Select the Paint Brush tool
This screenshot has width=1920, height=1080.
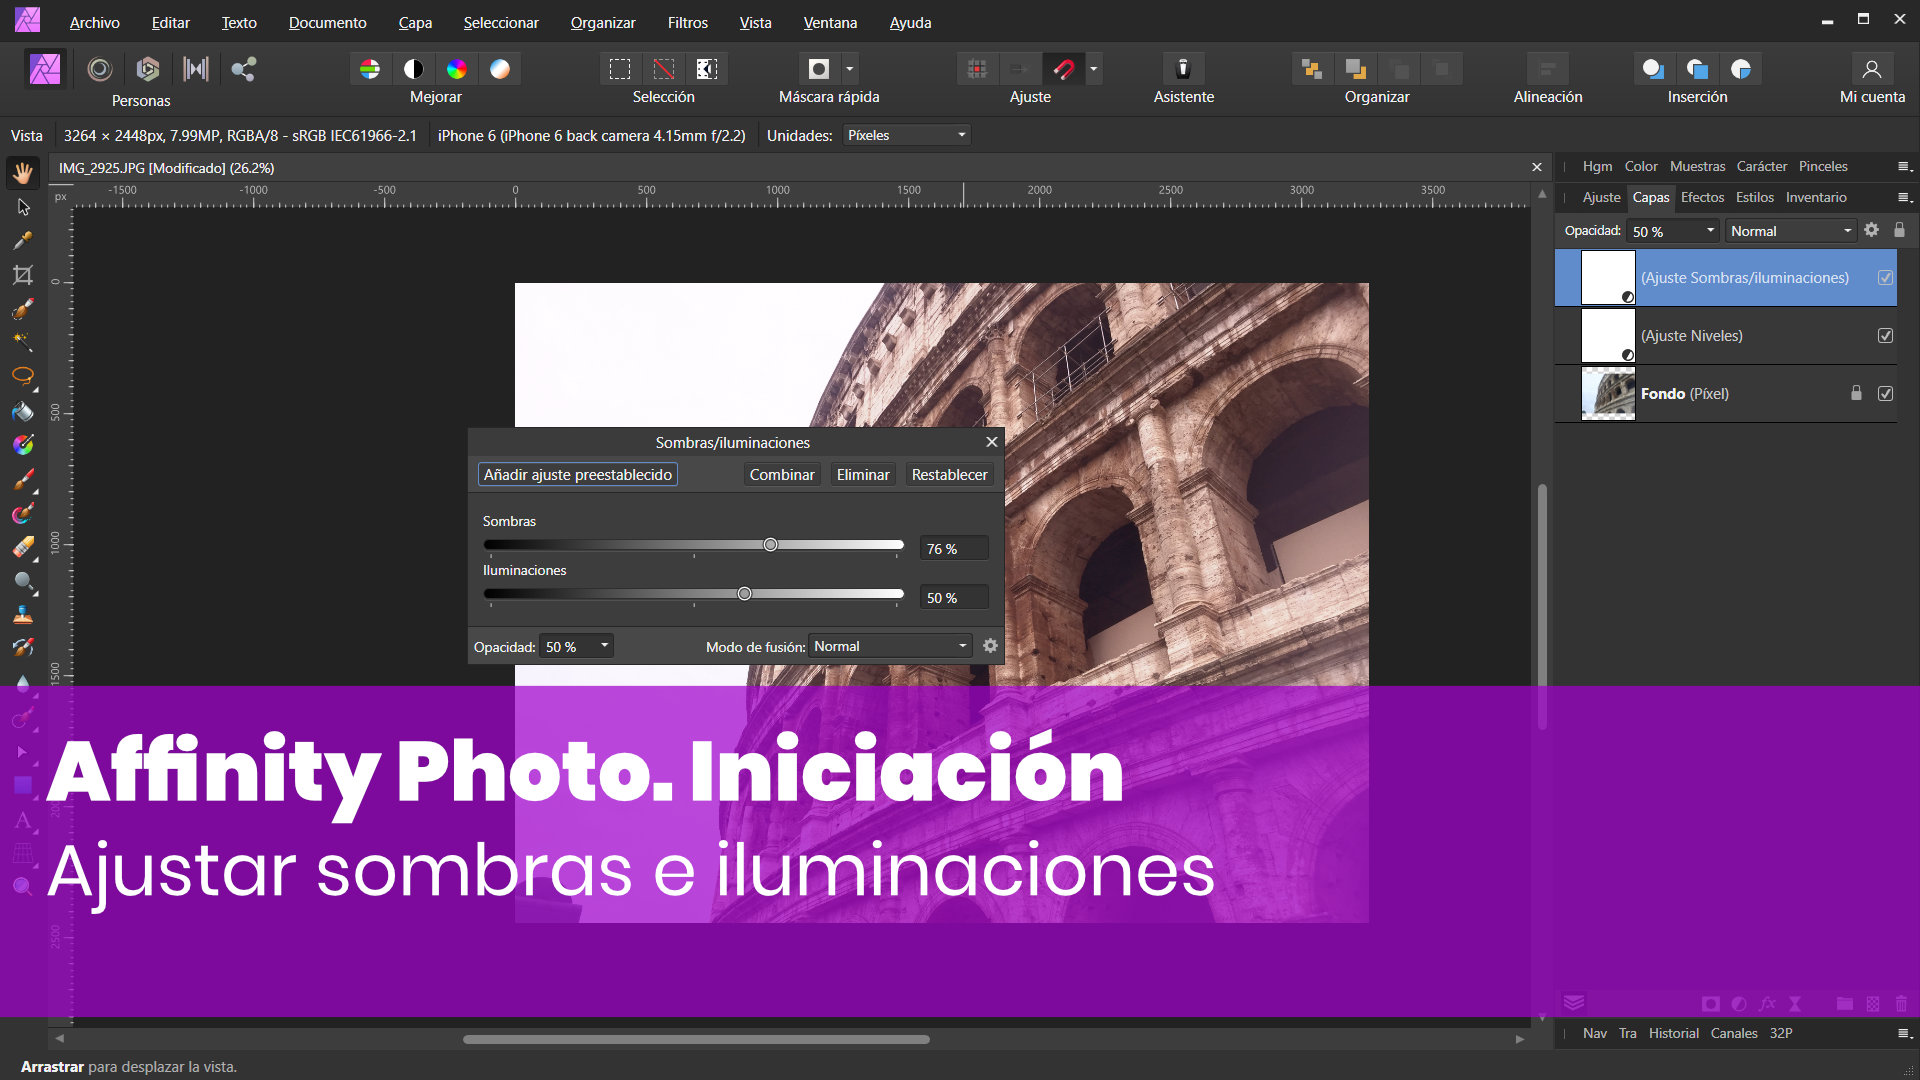[23, 479]
